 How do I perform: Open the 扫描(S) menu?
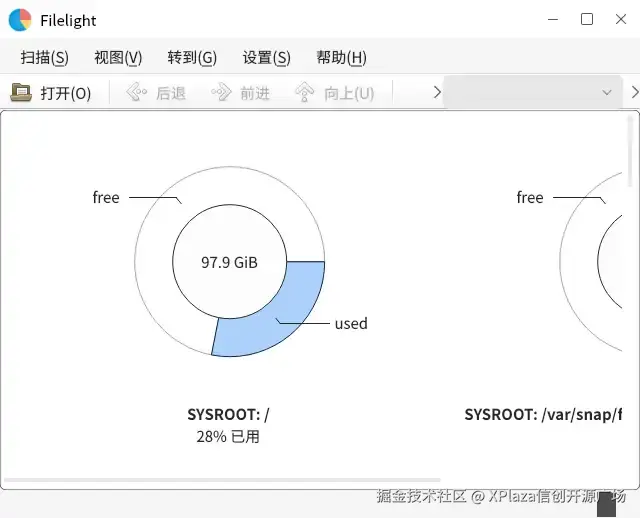(45, 57)
